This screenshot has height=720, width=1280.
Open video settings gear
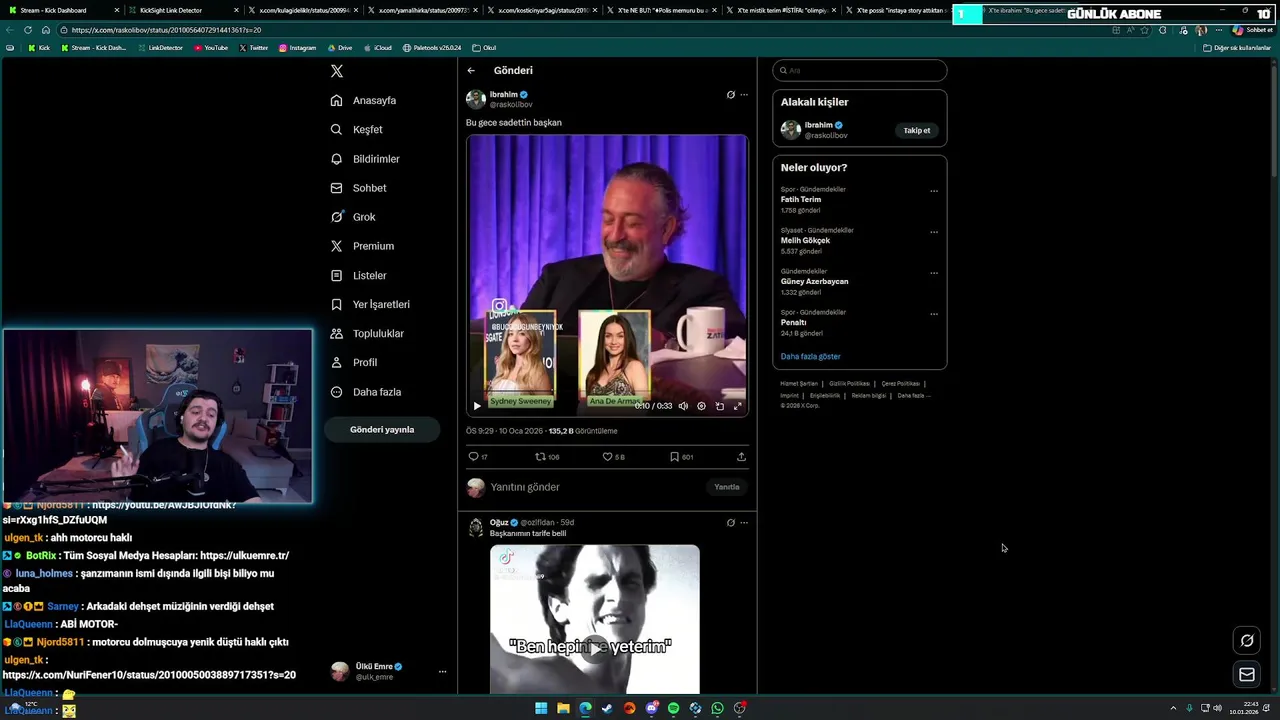(701, 406)
